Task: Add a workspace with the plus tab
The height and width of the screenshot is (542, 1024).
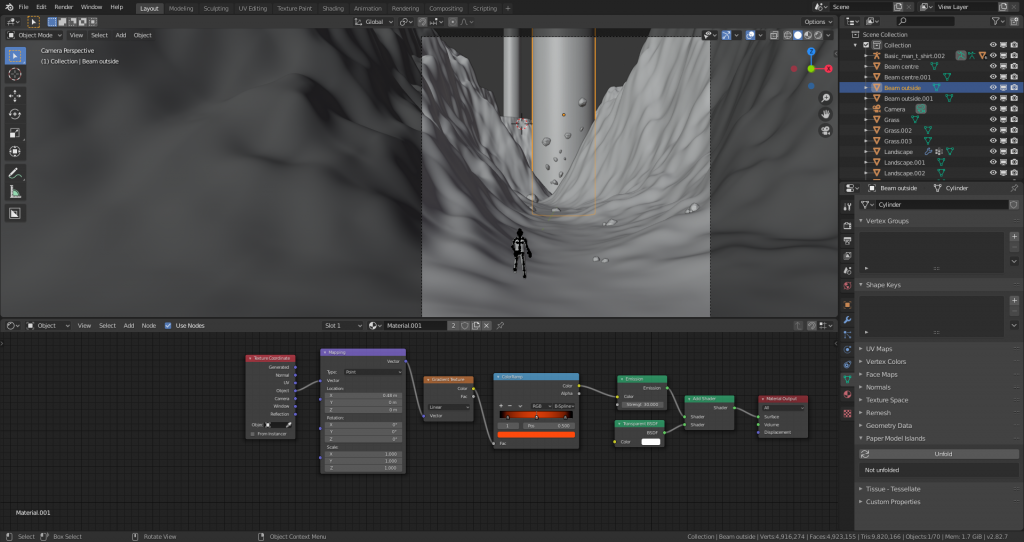Action: click(x=507, y=8)
